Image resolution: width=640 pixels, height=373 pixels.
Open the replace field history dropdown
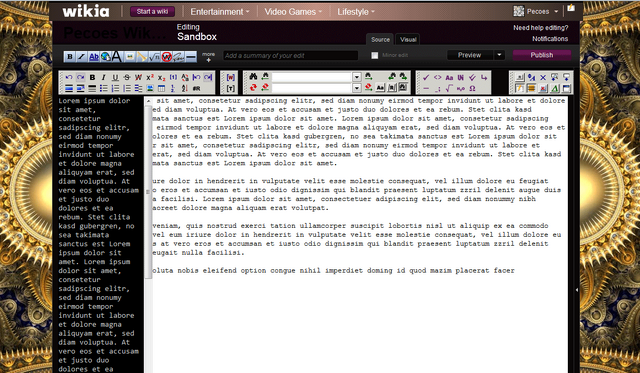pyautogui.click(x=357, y=88)
